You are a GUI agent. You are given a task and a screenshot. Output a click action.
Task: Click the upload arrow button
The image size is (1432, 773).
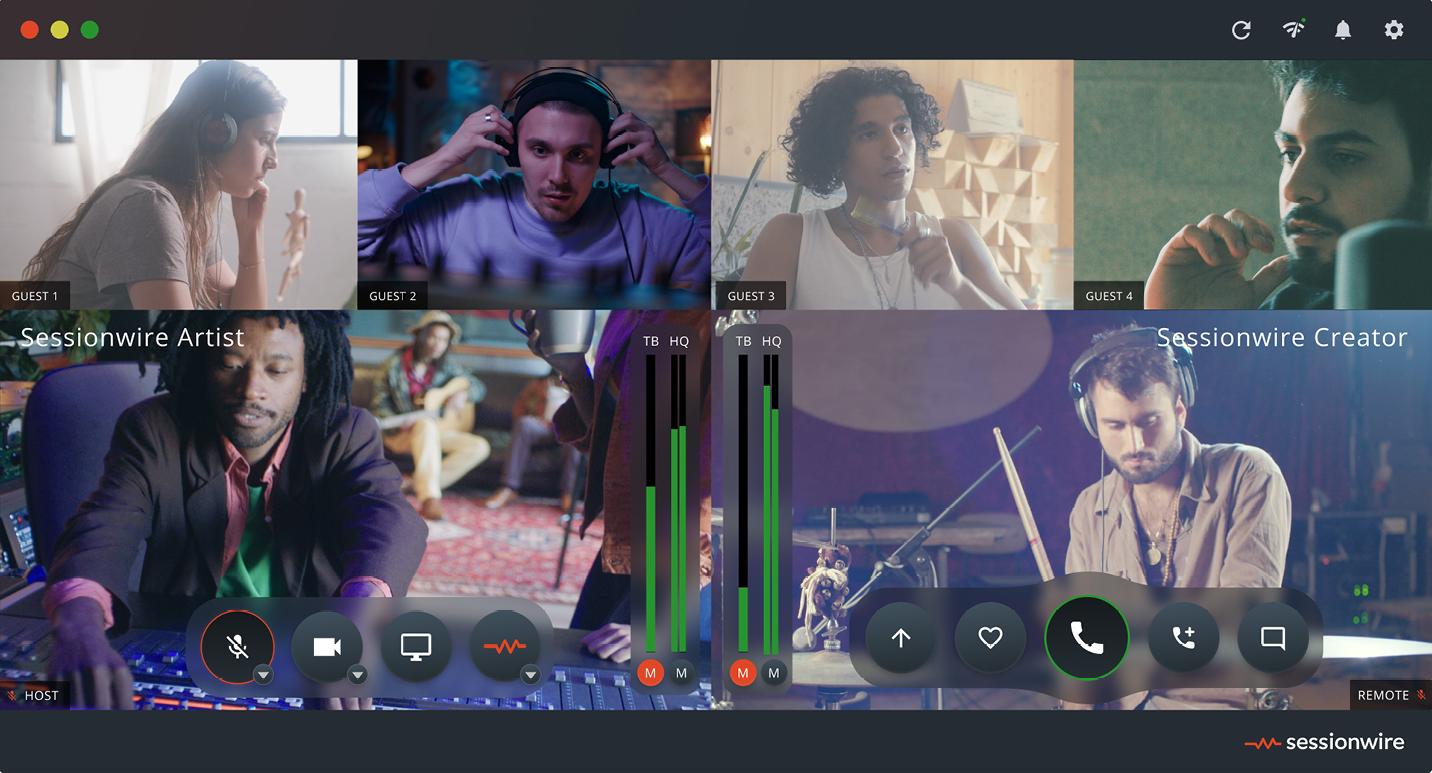click(900, 638)
